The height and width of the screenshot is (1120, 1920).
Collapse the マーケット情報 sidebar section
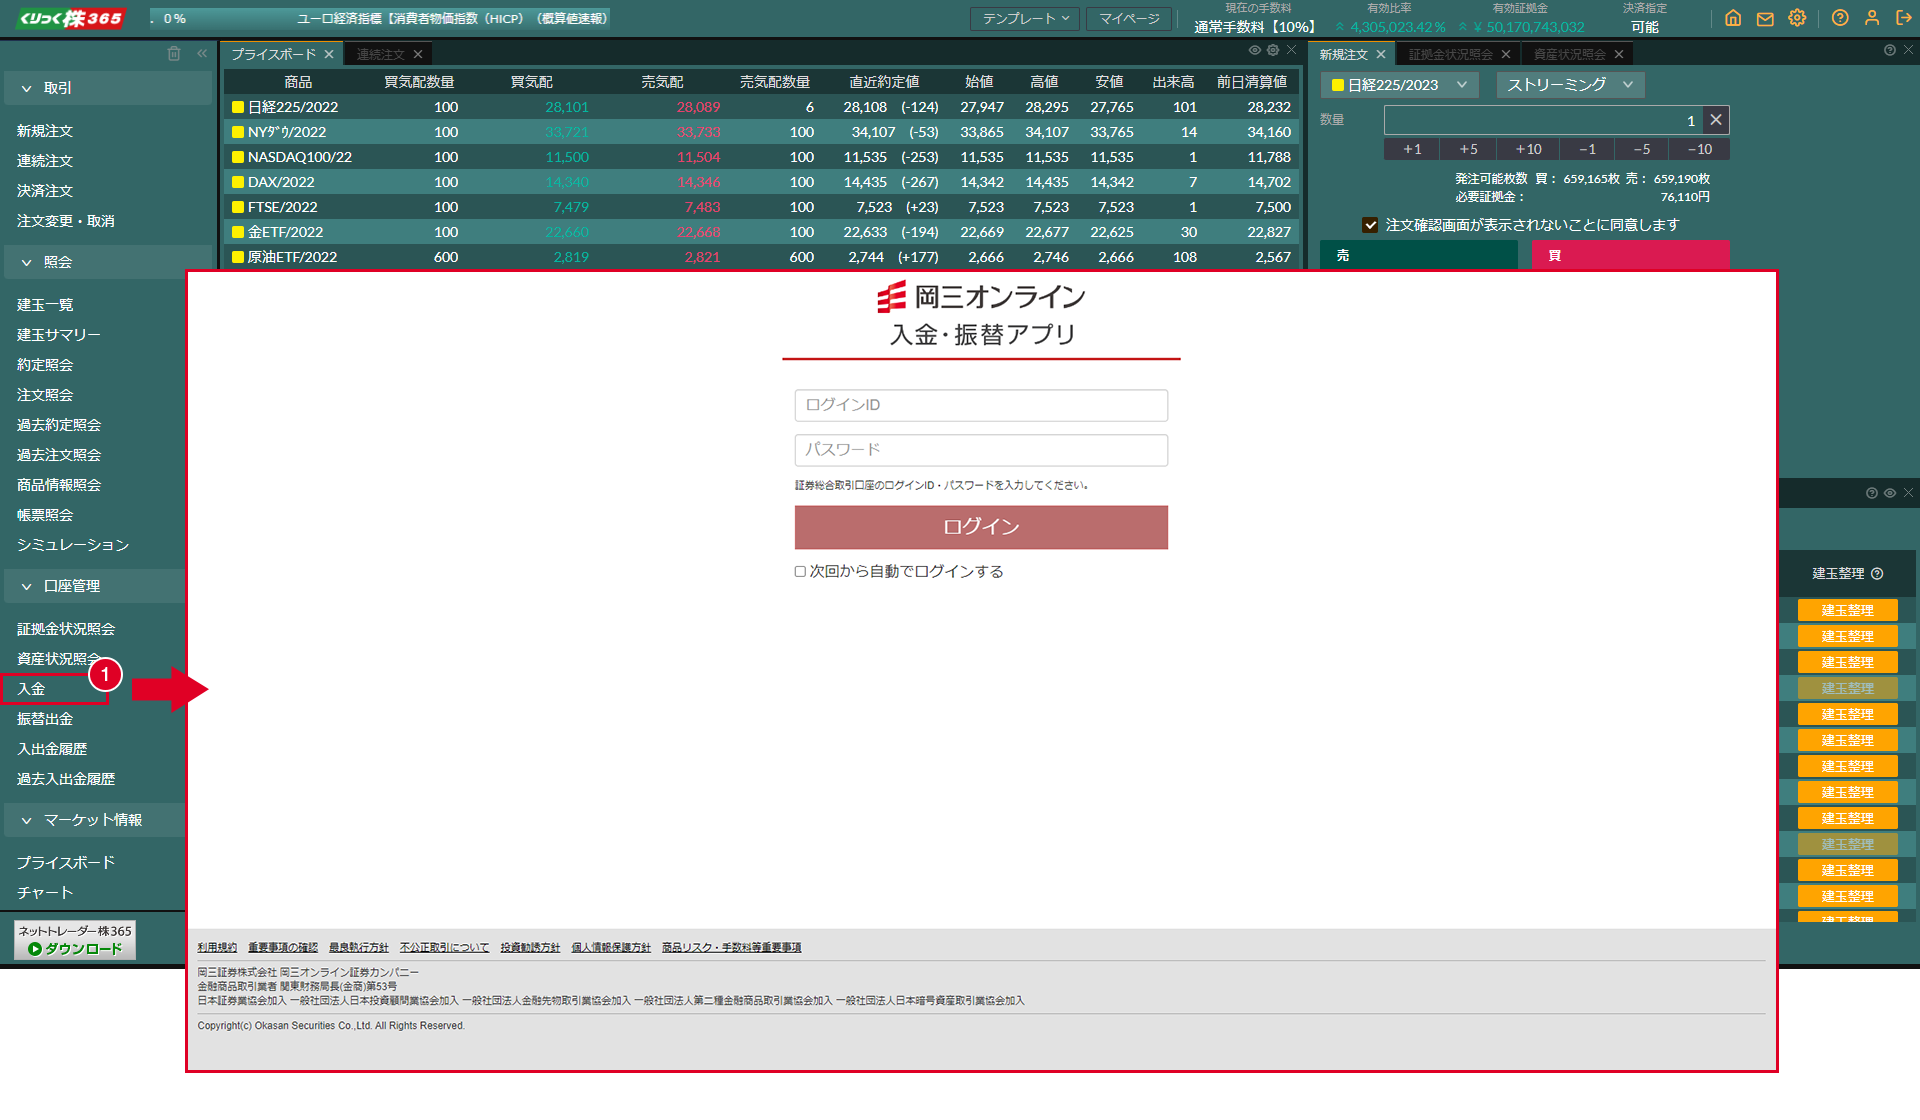point(95,820)
